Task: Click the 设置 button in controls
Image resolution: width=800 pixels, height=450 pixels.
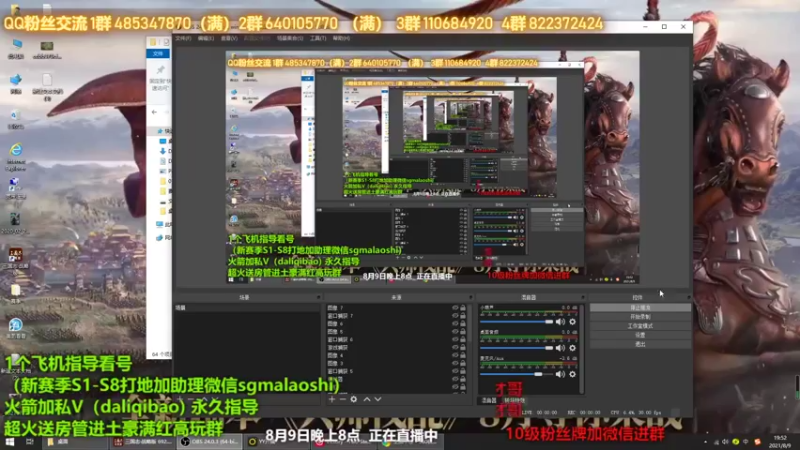Action: point(640,335)
